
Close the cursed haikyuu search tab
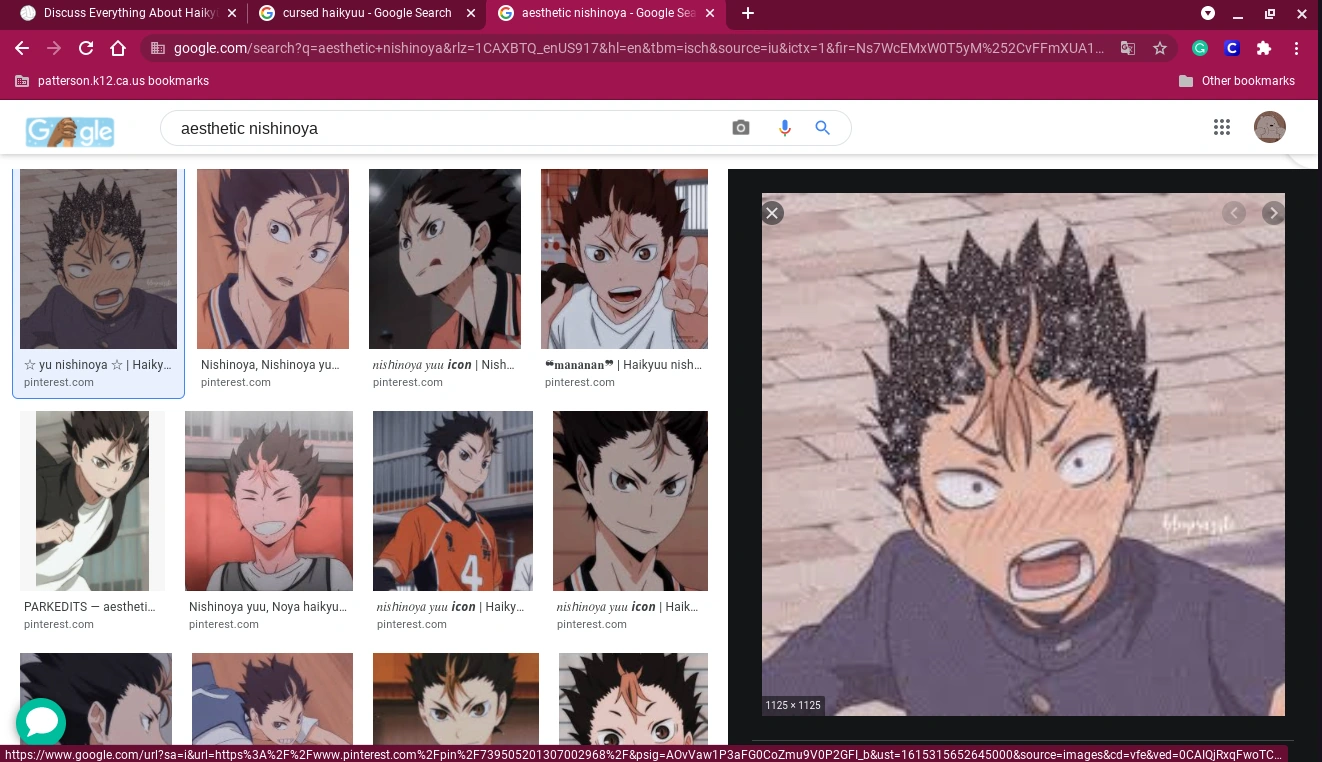click(470, 13)
